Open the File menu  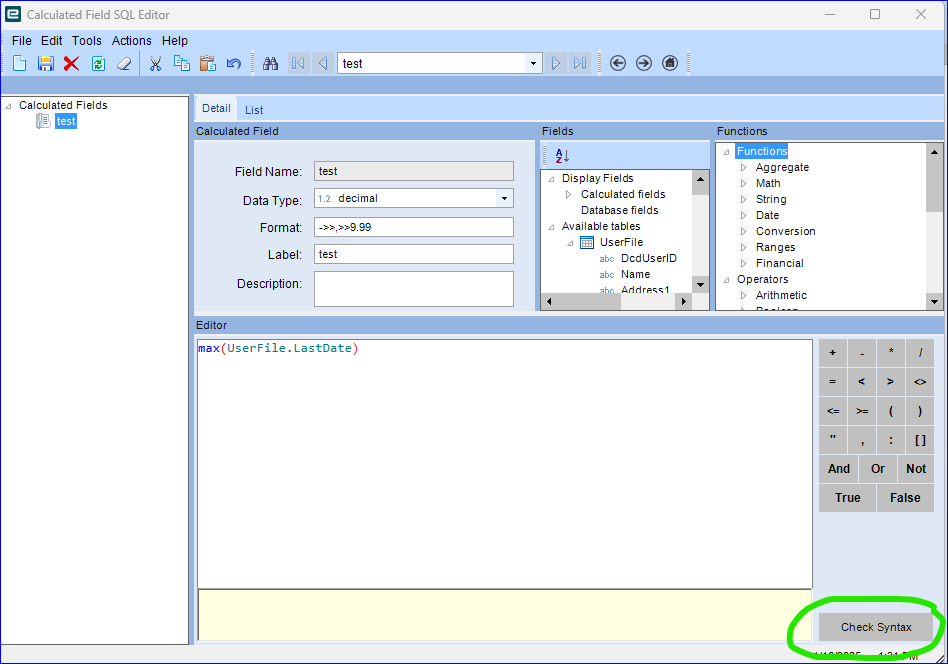coord(22,41)
